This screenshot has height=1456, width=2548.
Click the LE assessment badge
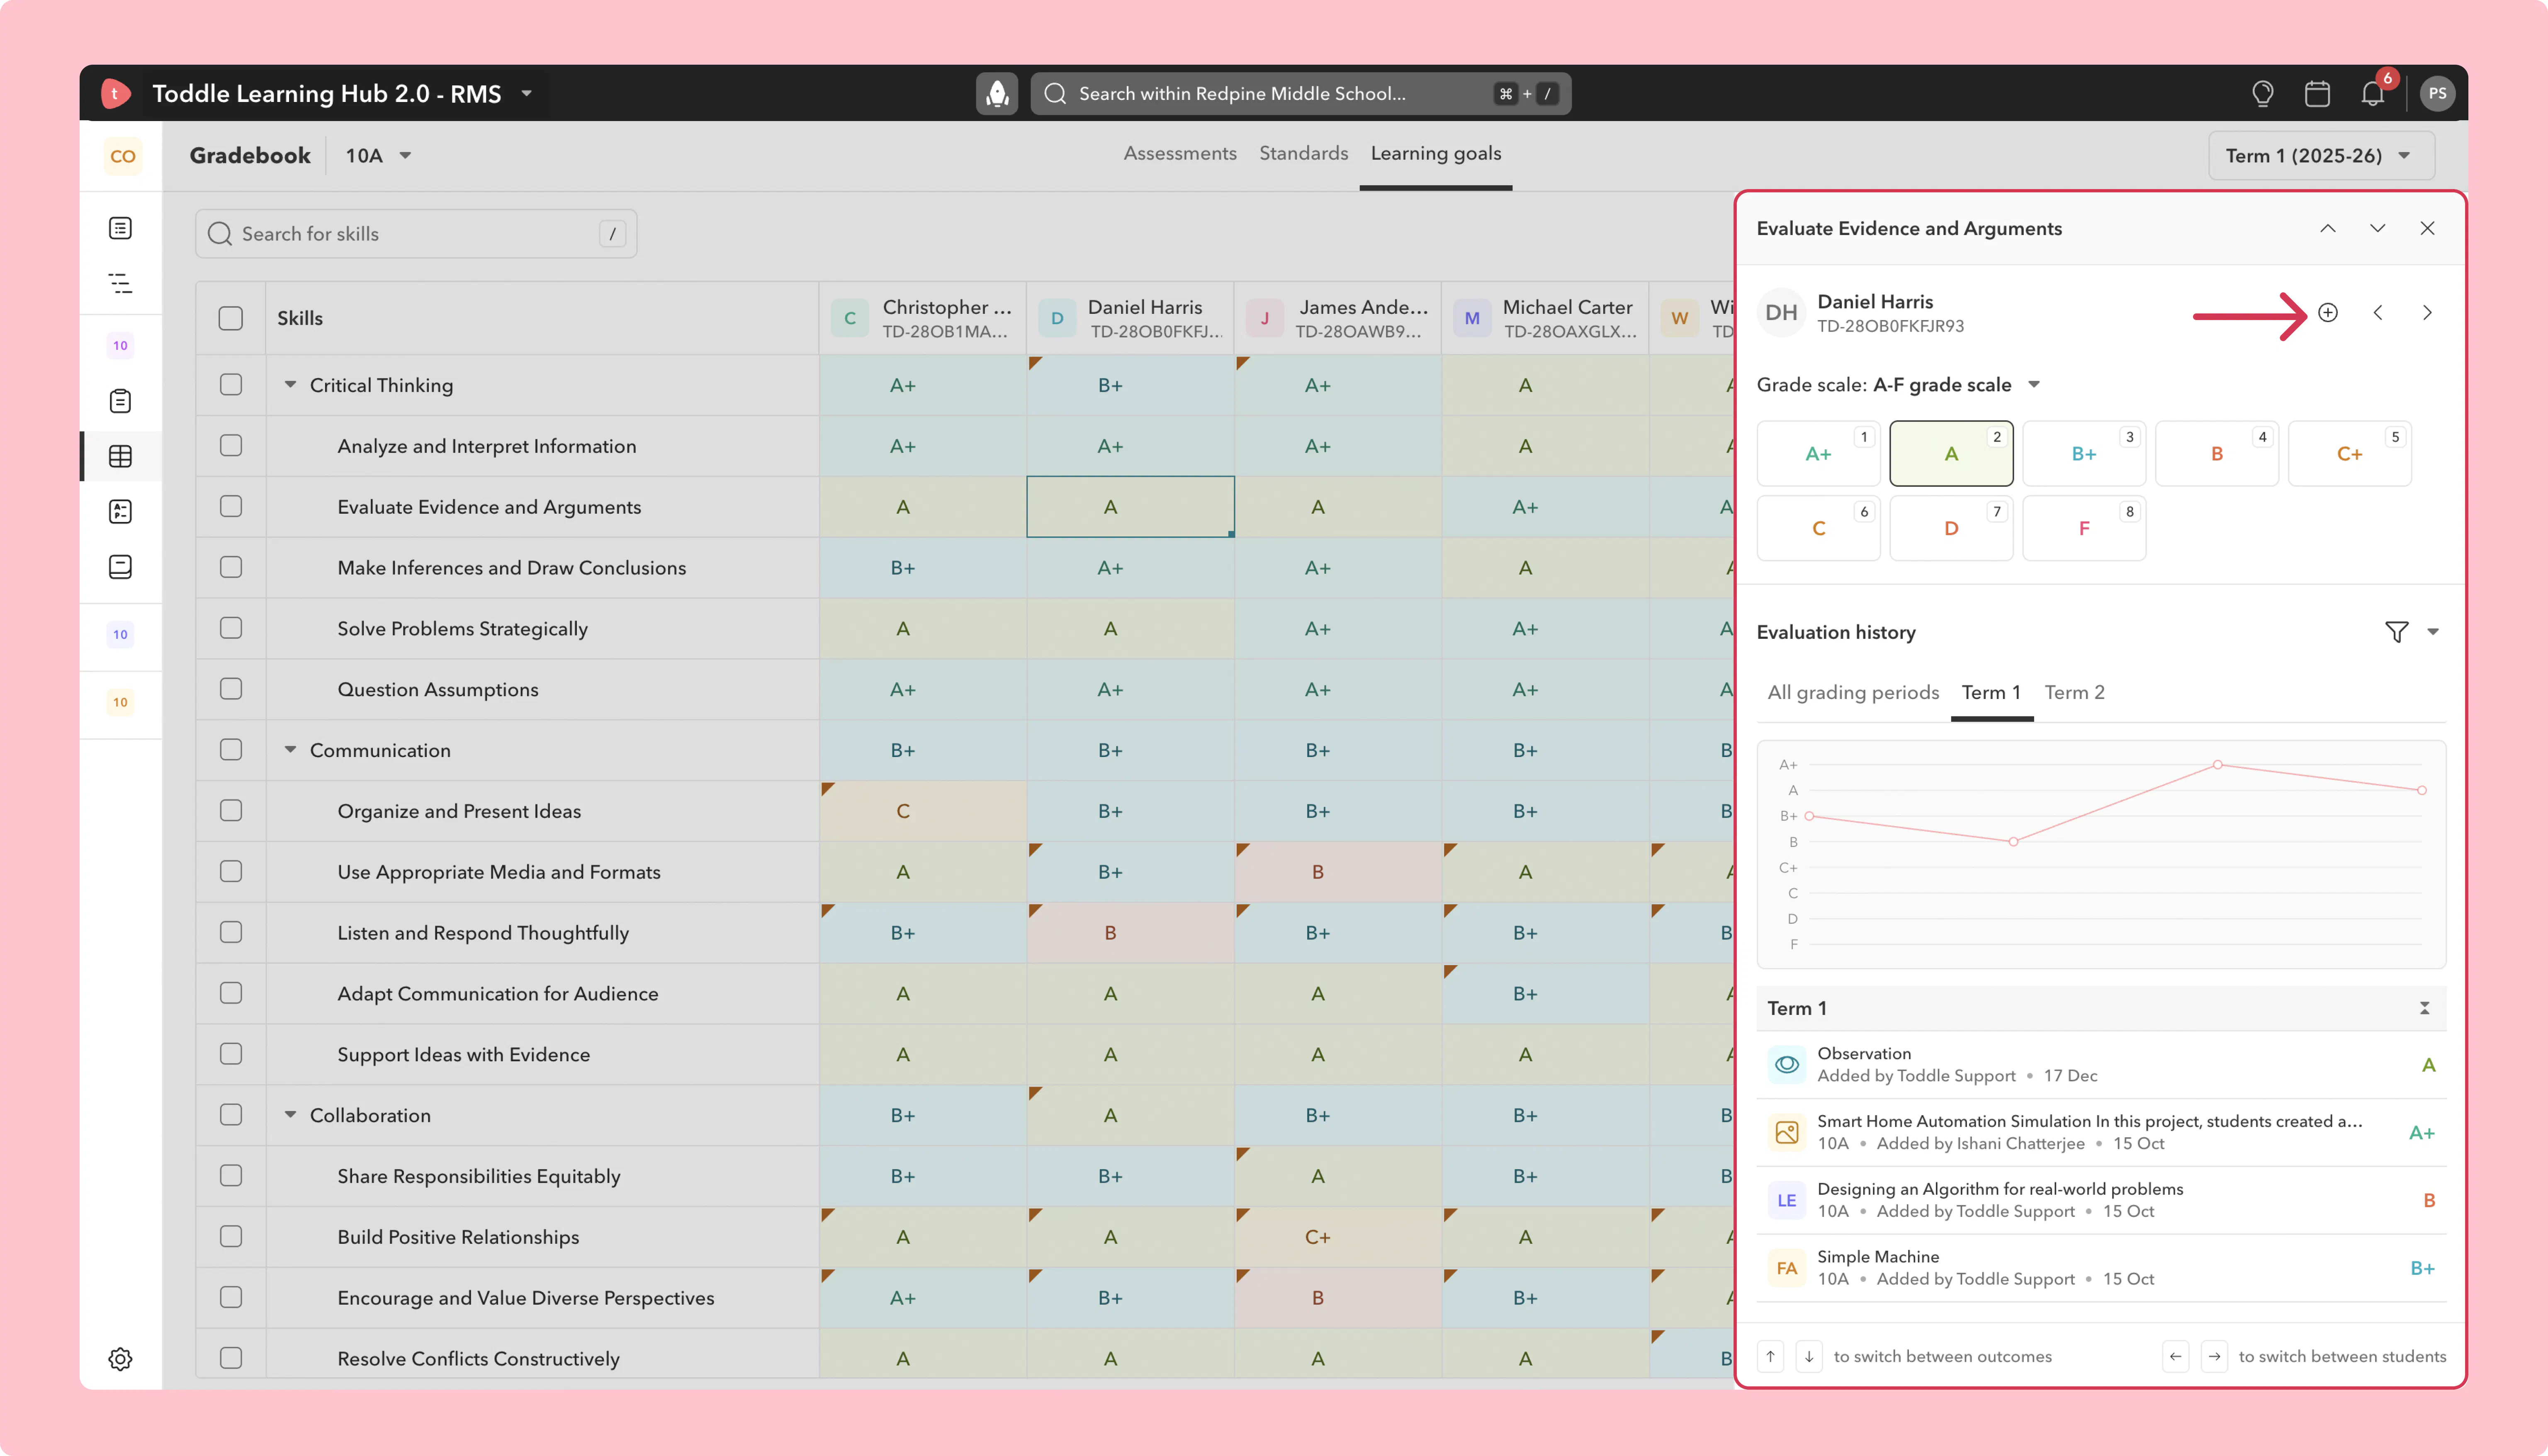1786,1200
